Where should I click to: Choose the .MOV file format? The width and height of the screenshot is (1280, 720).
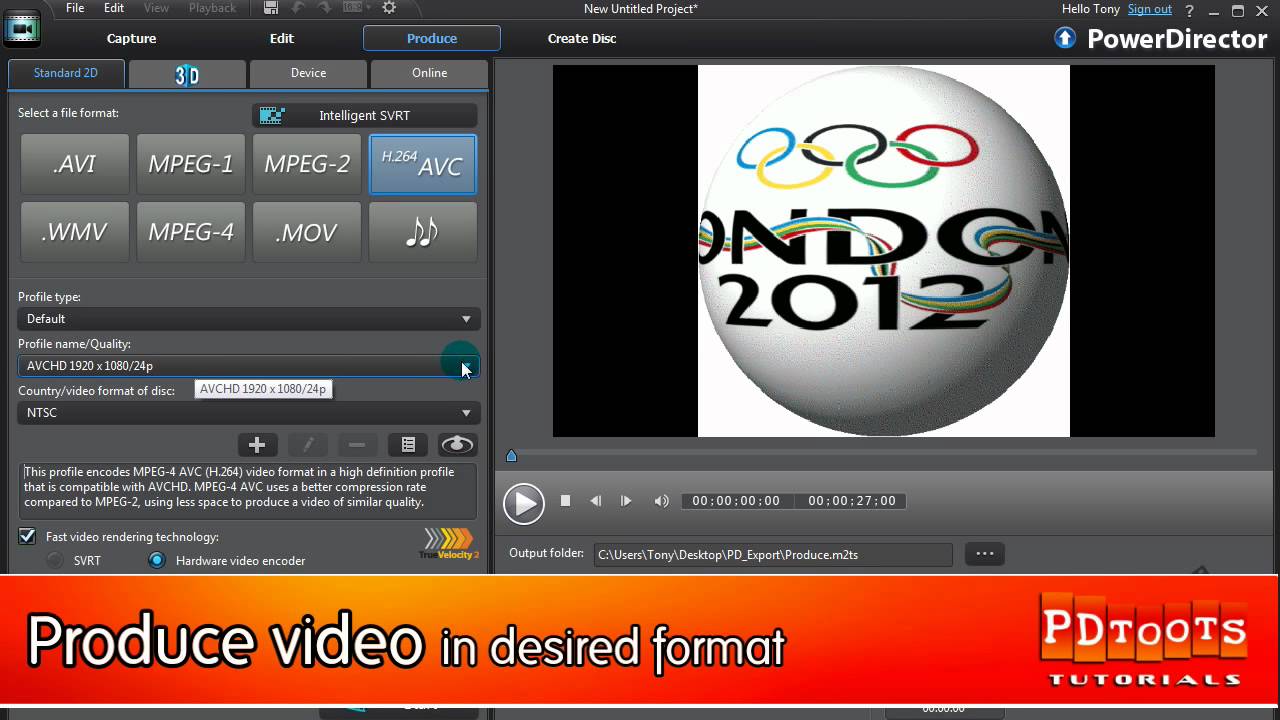coord(307,232)
